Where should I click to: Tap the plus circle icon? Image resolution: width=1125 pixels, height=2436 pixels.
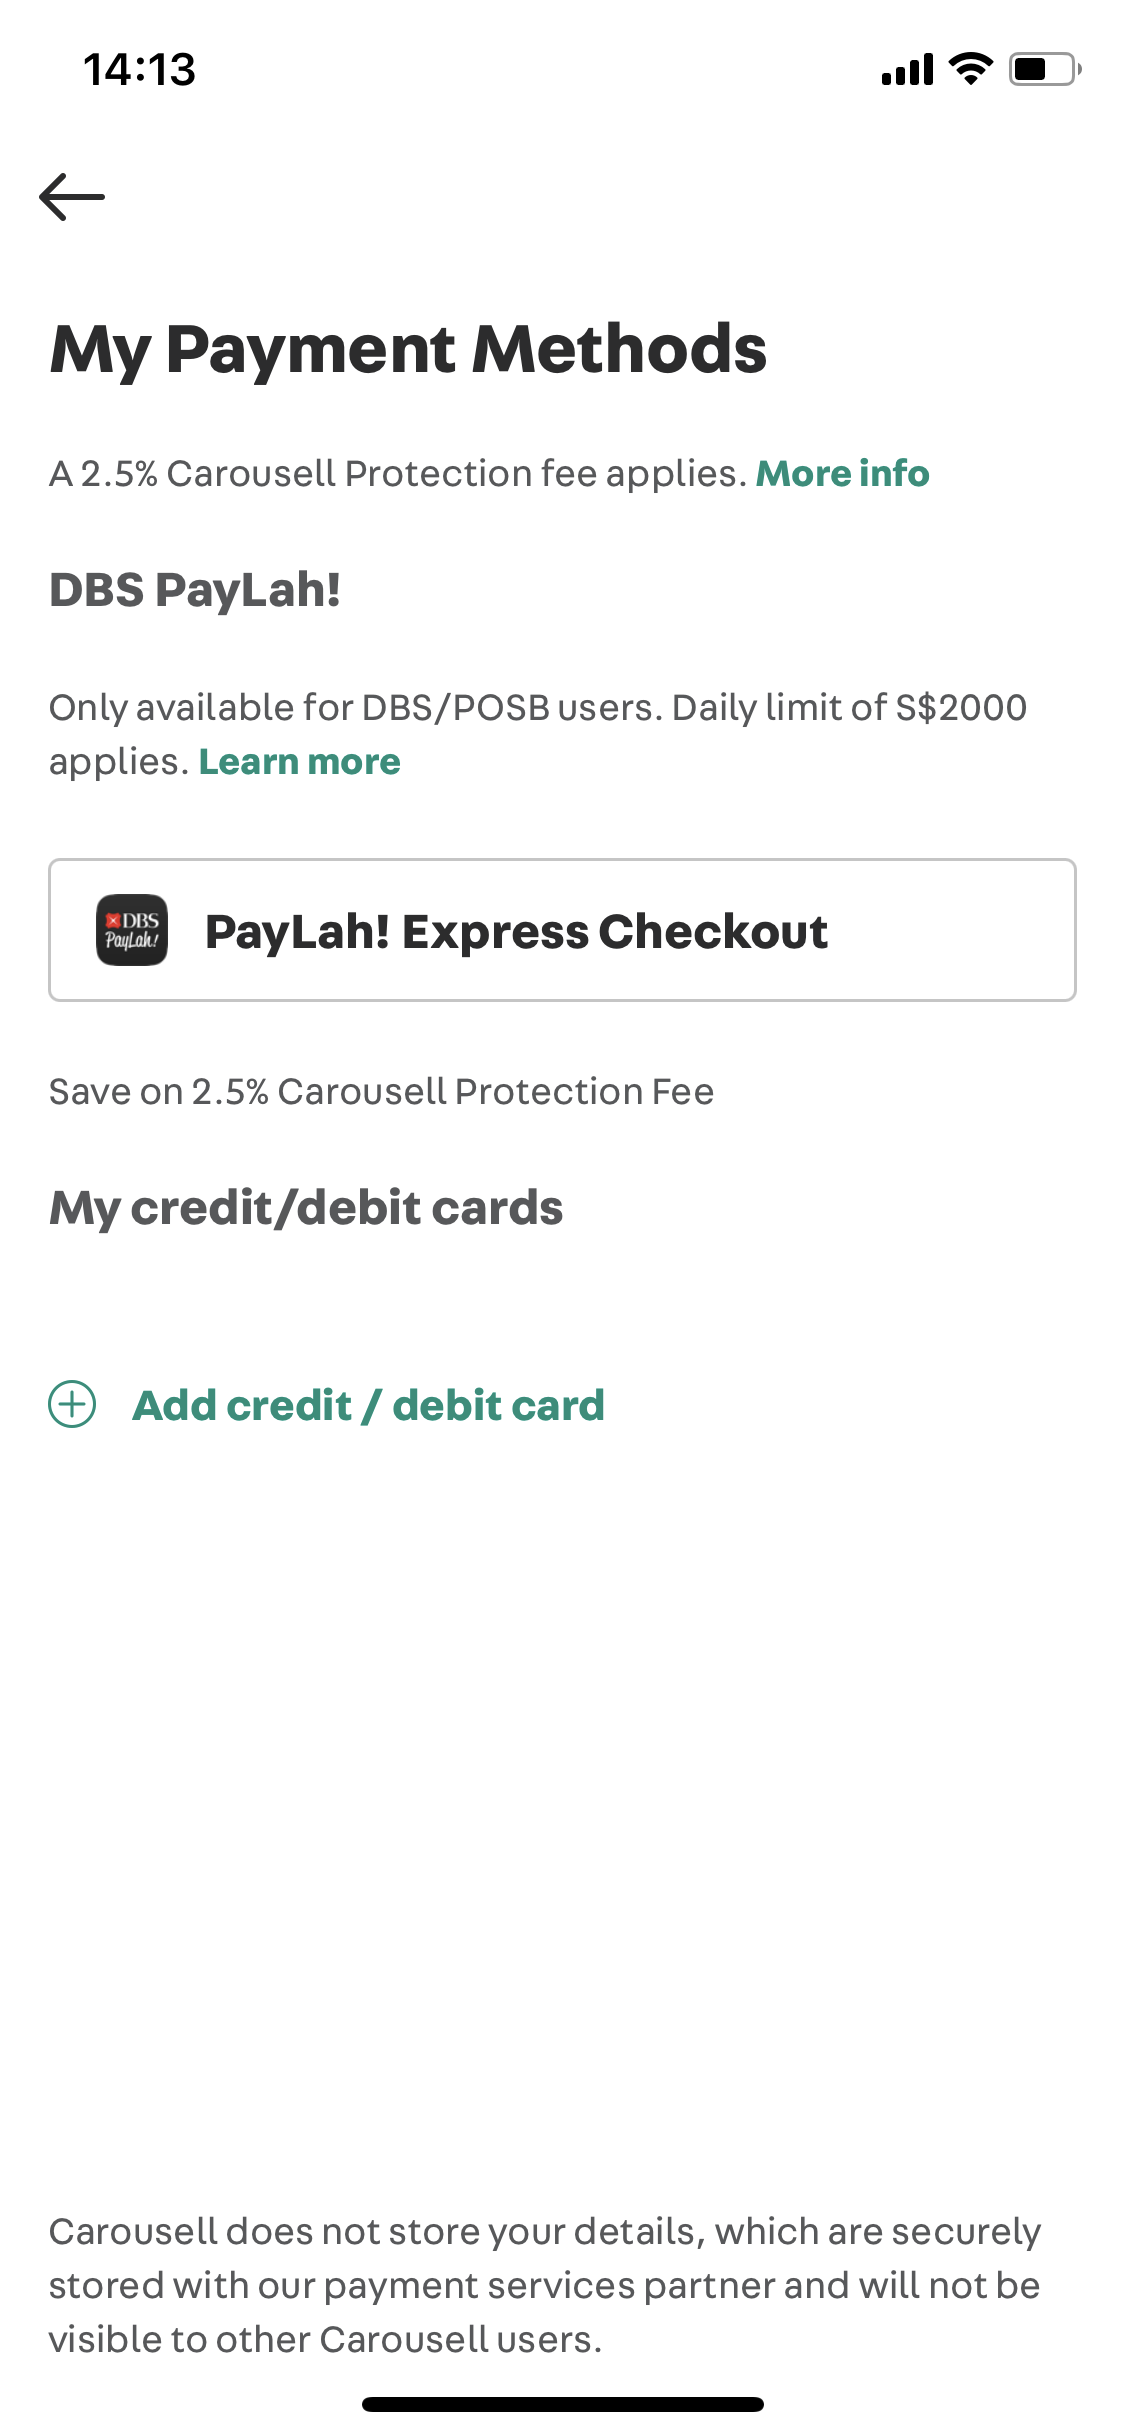click(72, 1405)
